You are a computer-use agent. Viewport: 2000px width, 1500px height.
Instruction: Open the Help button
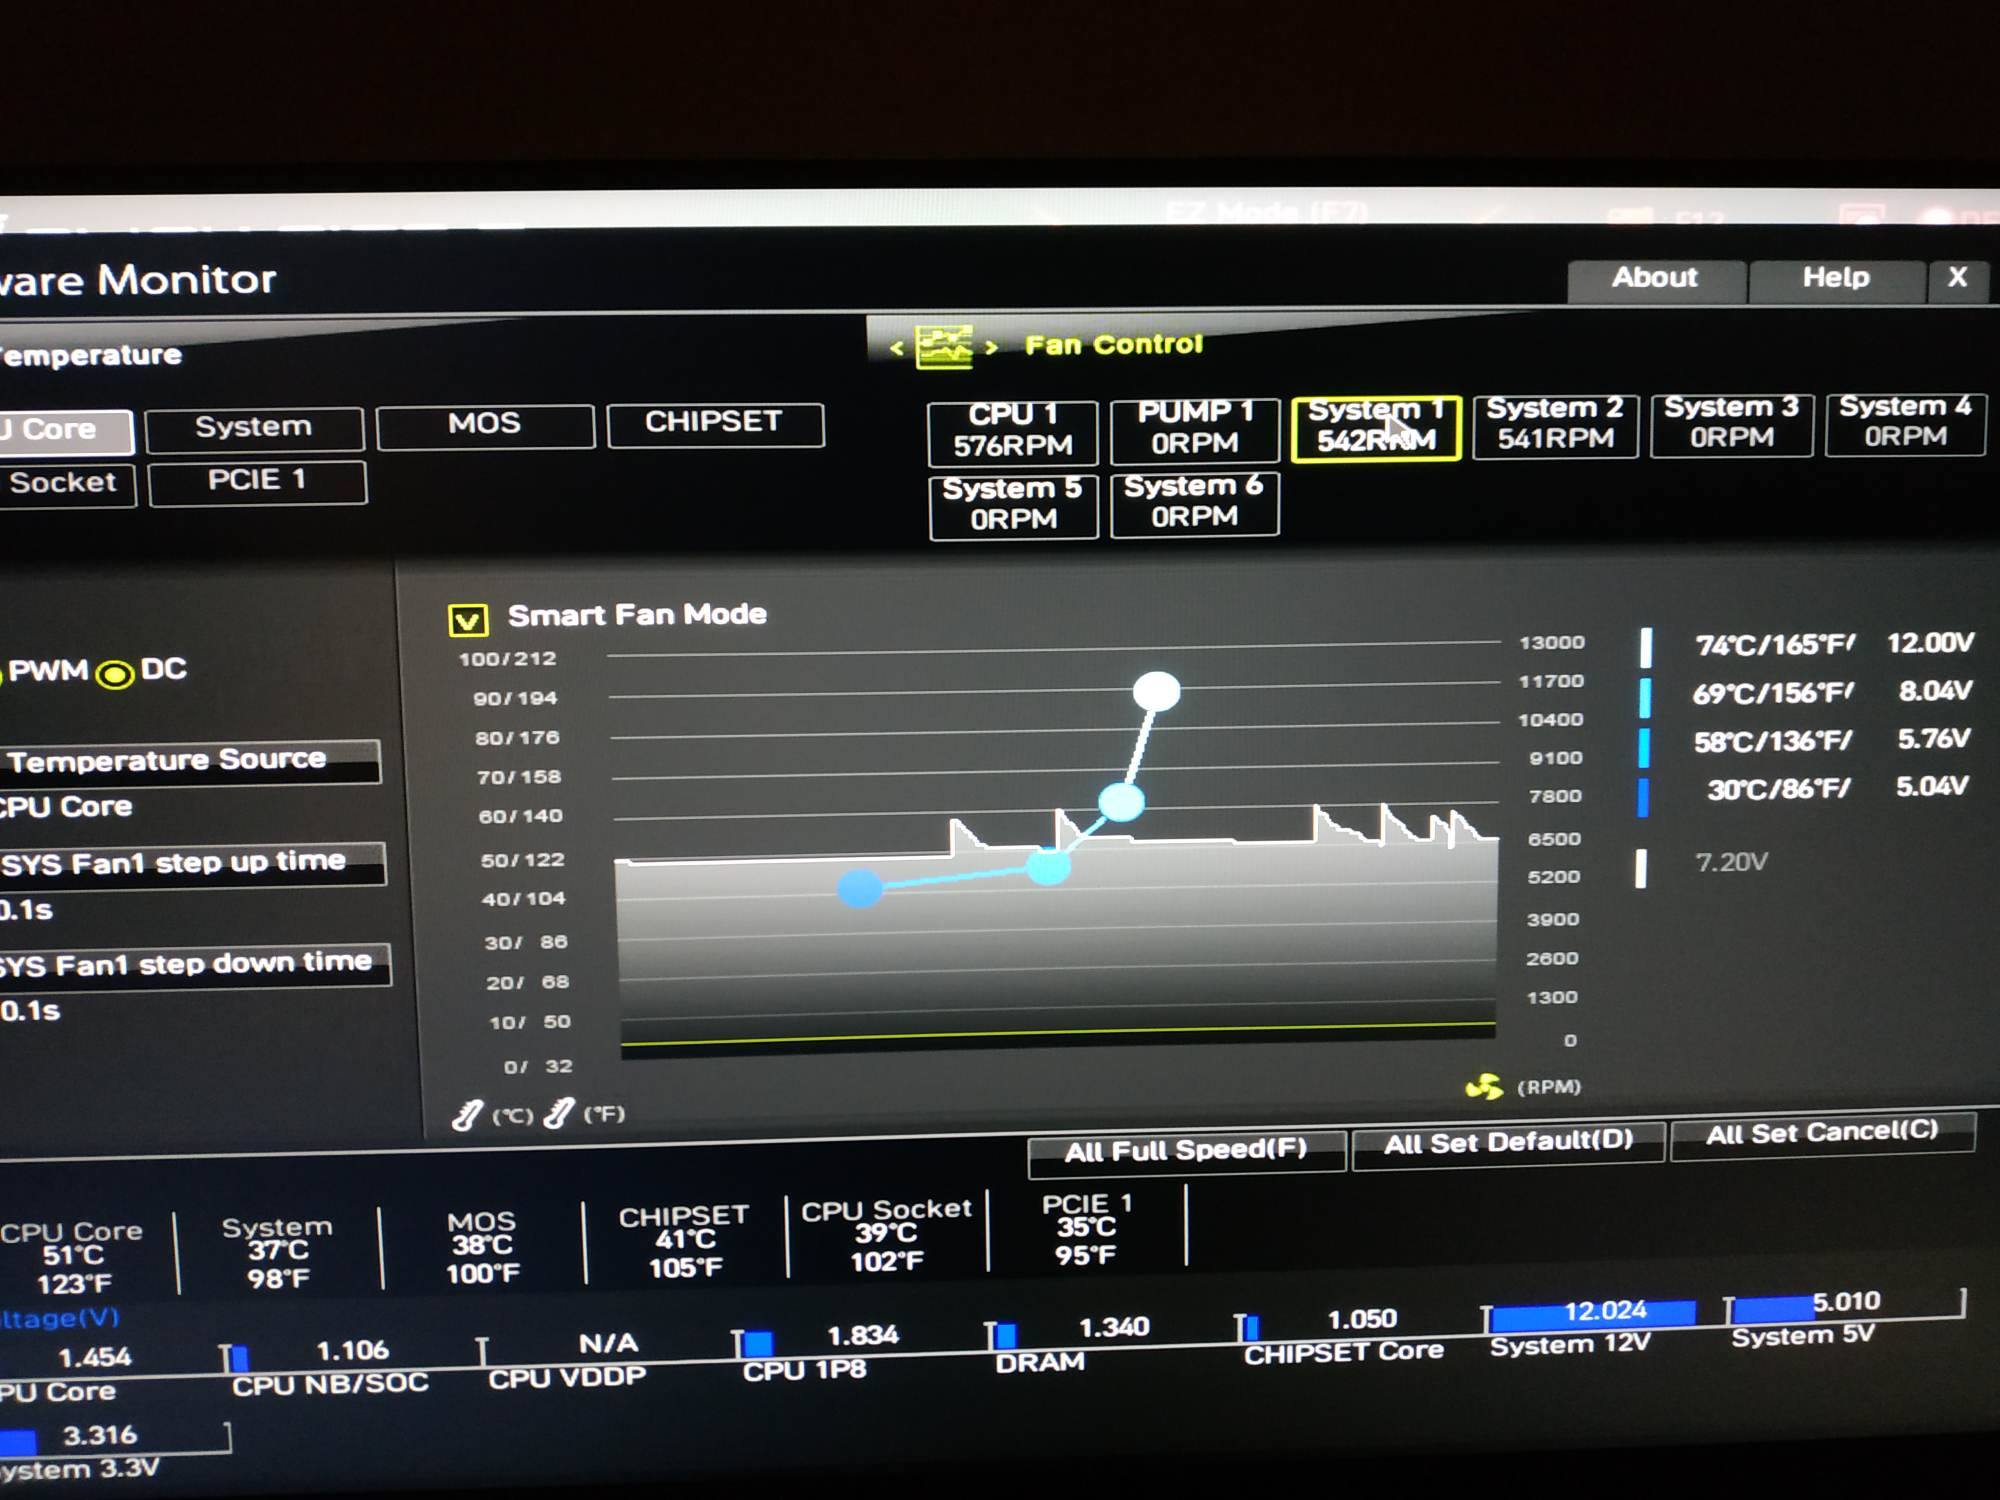[1836, 279]
